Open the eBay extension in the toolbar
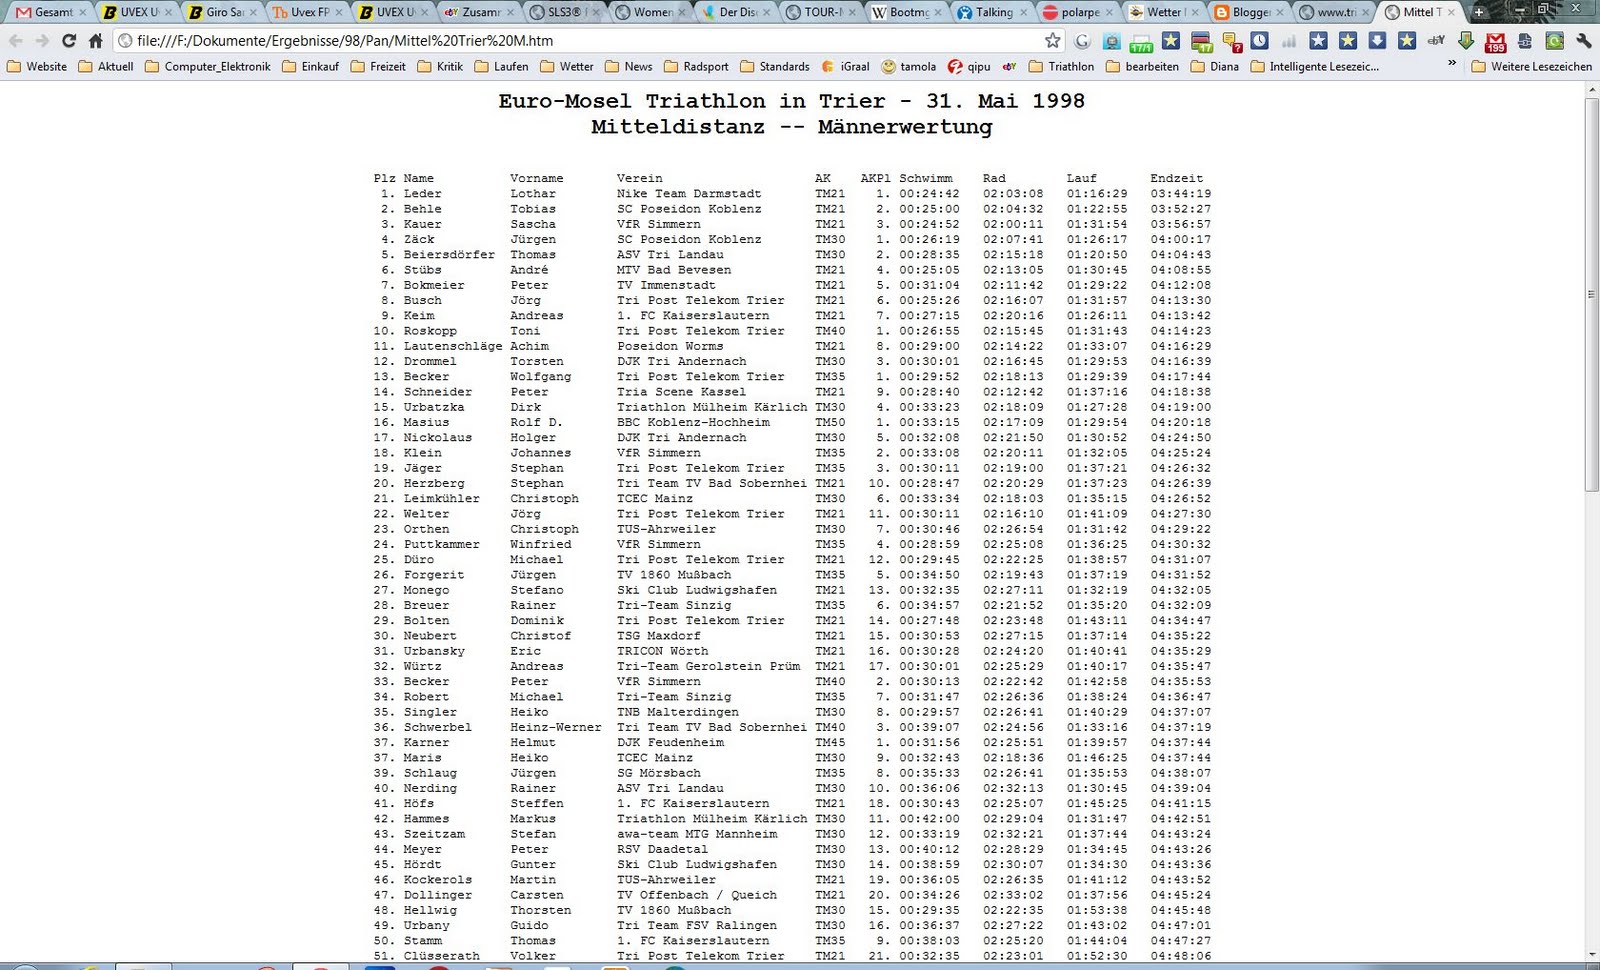Image resolution: width=1600 pixels, height=970 pixels. click(x=1436, y=41)
